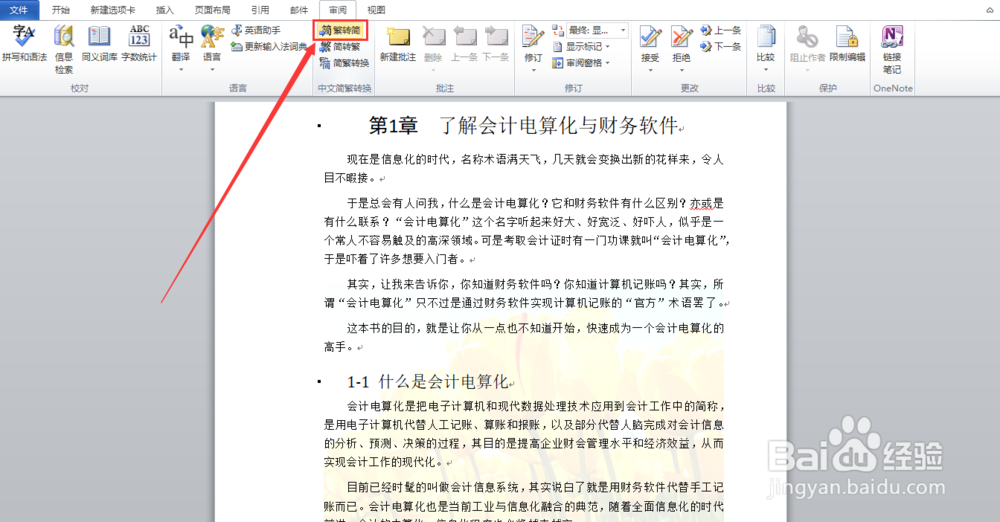Viewport: 1000px width, 522px height.
Task: Go to next change (更改 下一条)
Action: 721,47
